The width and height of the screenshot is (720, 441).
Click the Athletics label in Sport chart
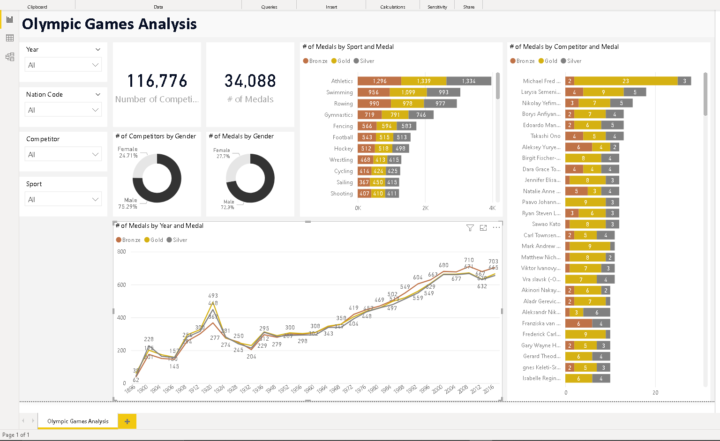point(342,81)
